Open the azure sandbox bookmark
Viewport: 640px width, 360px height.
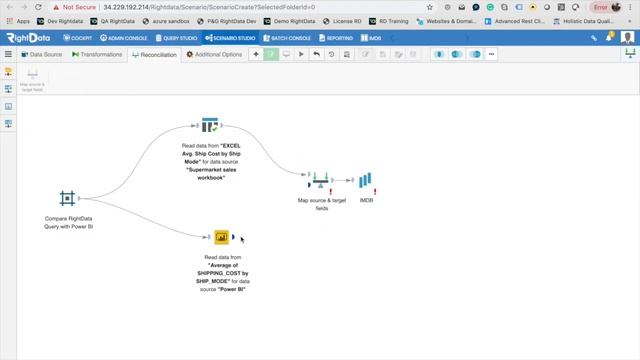pyautogui.click(x=166, y=21)
